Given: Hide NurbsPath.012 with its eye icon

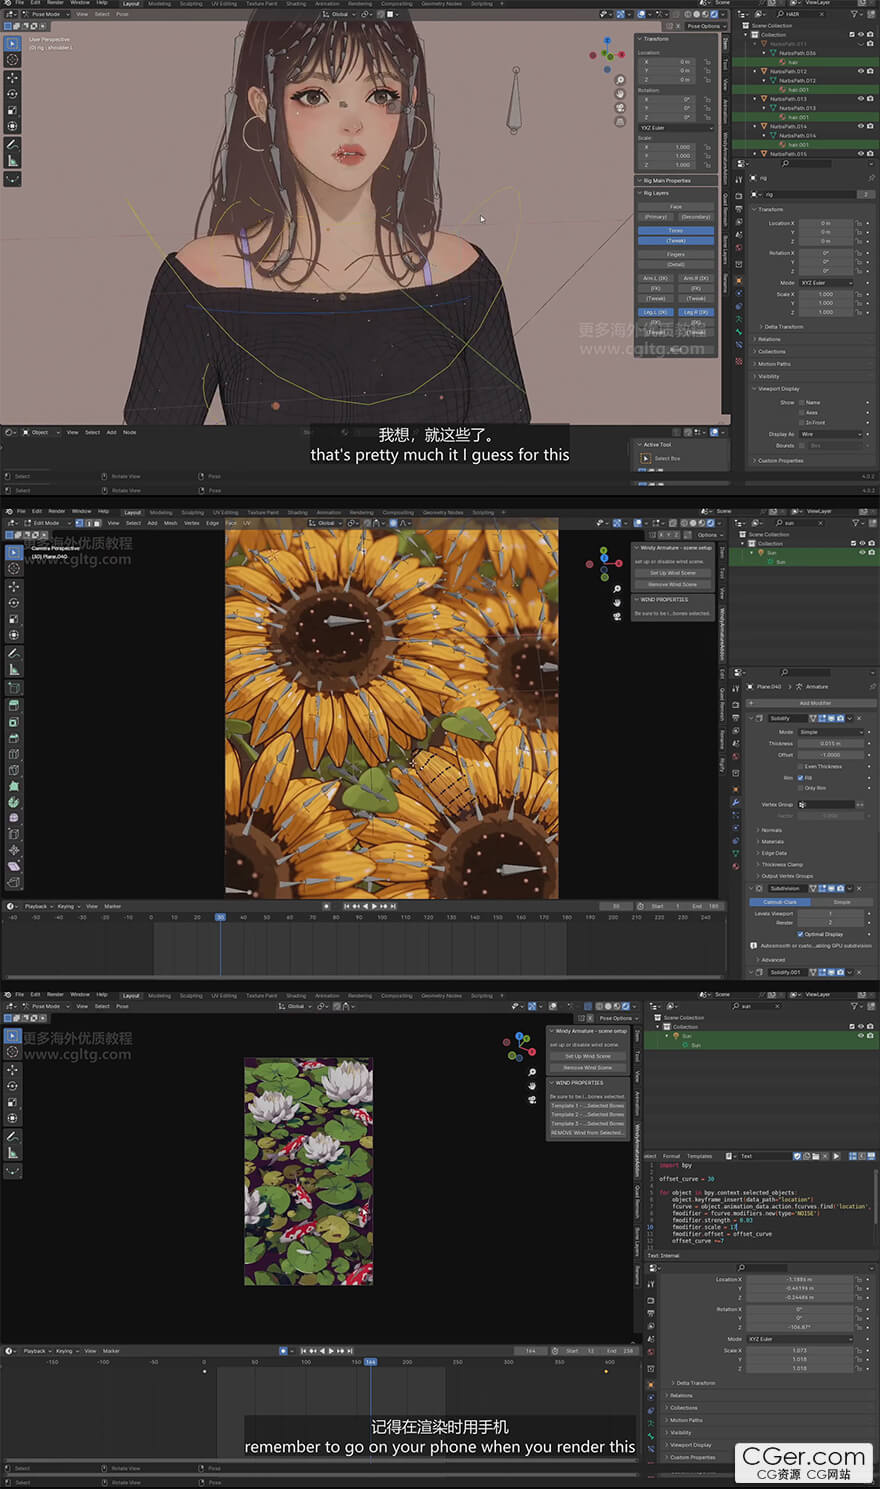Looking at the screenshot, I should pos(860,71).
